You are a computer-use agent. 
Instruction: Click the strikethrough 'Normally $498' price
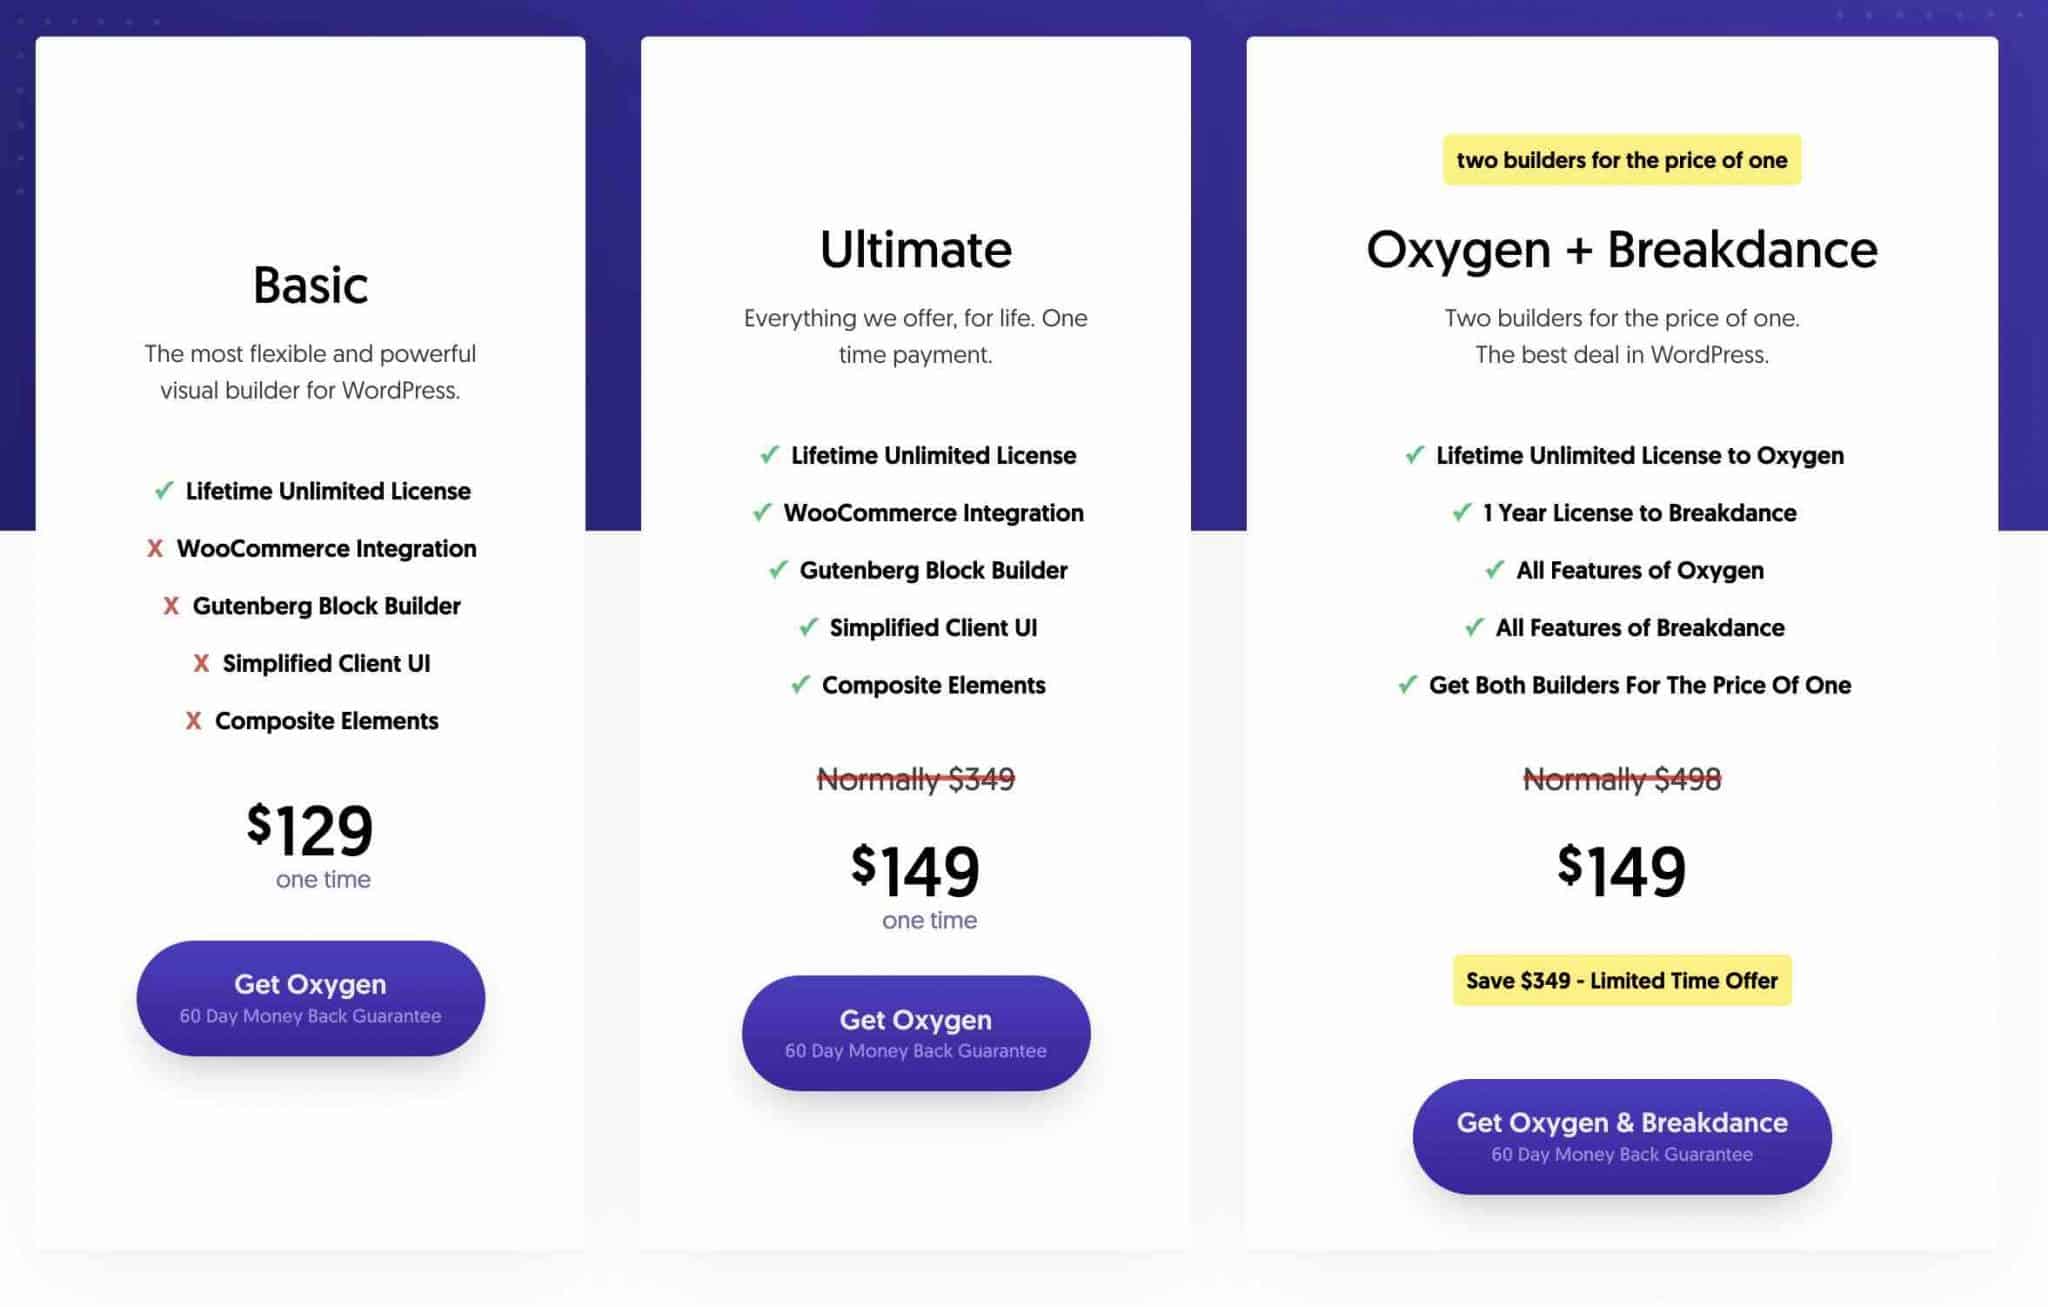tap(1621, 780)
